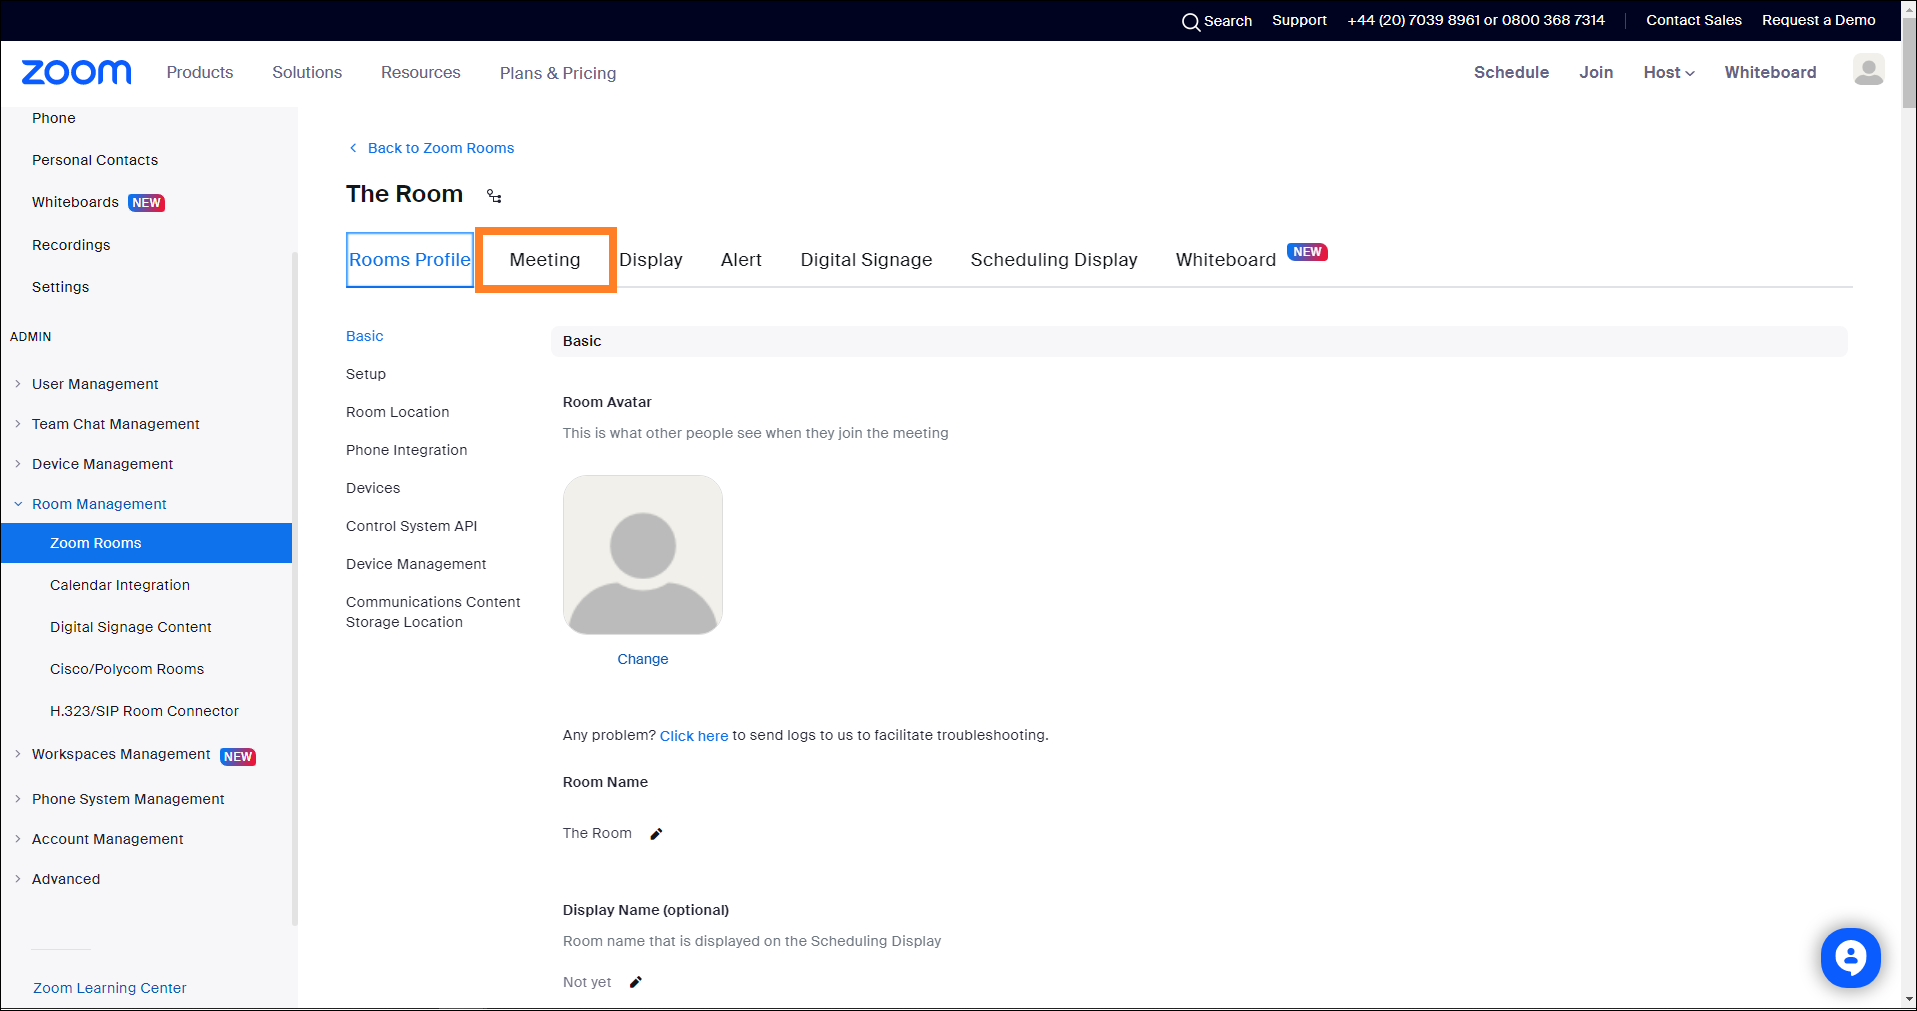This screenshot has height=1011, width=1917.
Task: Expand Workspaces Management section
Action: (18, 754)
